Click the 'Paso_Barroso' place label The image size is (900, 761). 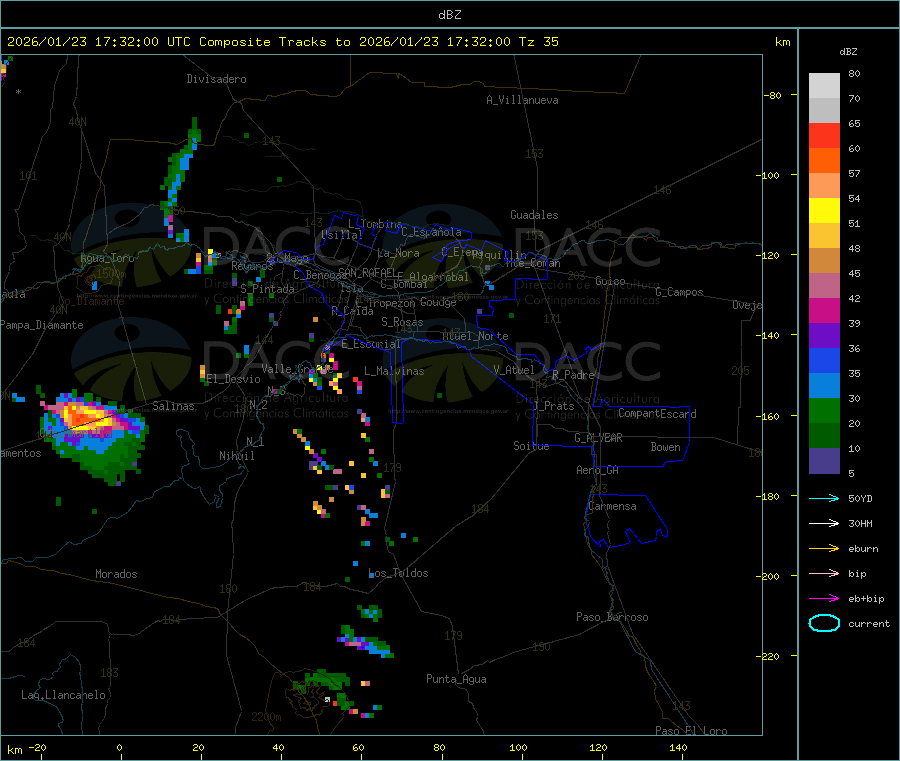tap(612, 617)
